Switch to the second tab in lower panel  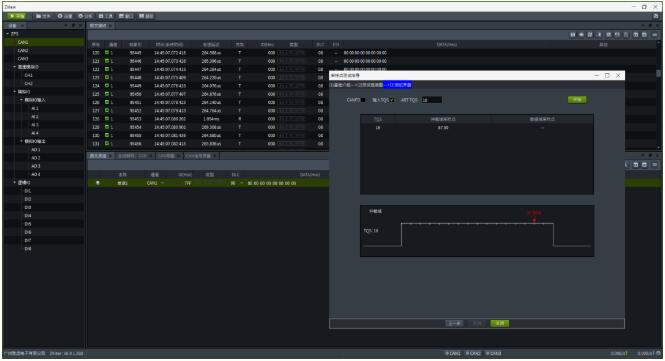(x=132, y=156)
